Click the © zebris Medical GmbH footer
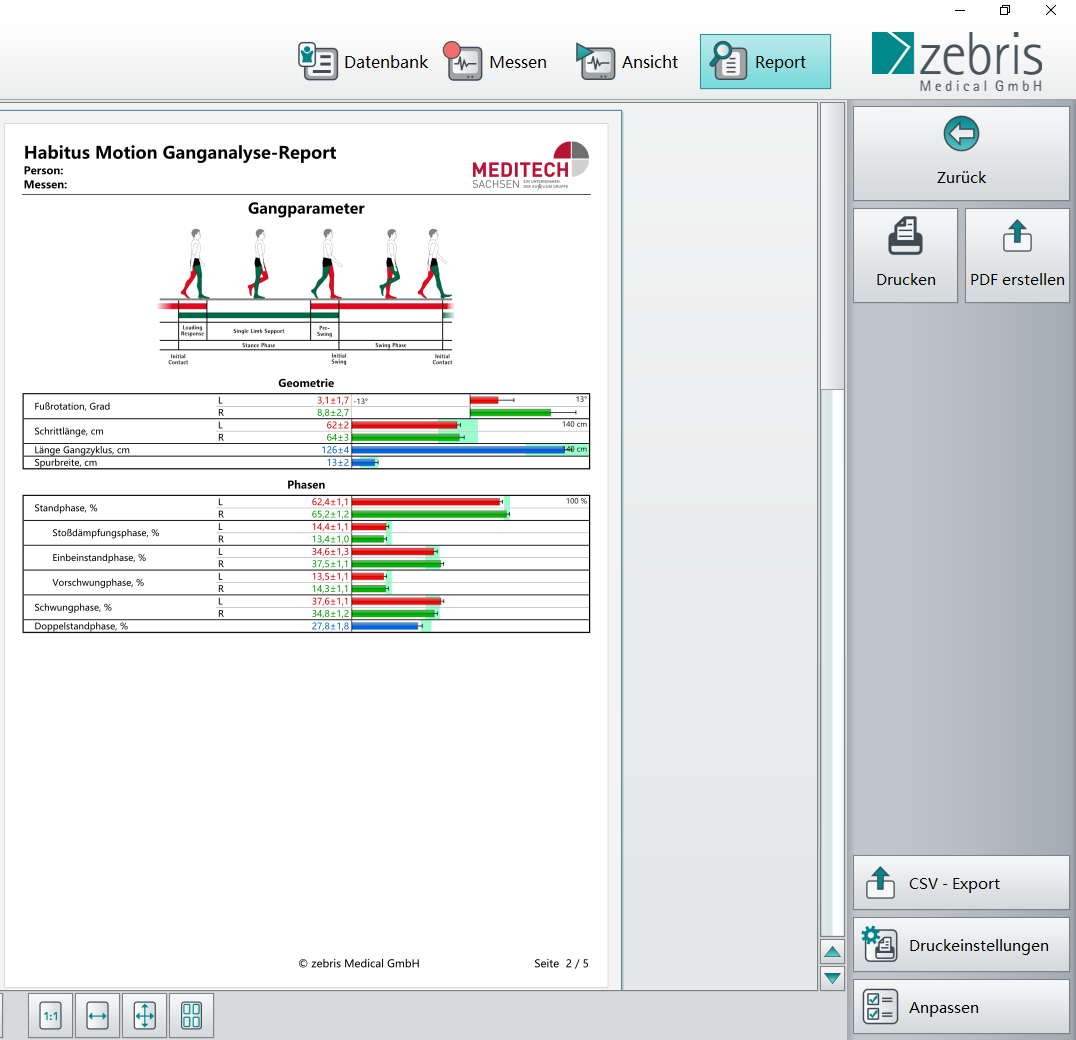Image resolution: width=1076 pixels, height=1040 pixels. 359,963
